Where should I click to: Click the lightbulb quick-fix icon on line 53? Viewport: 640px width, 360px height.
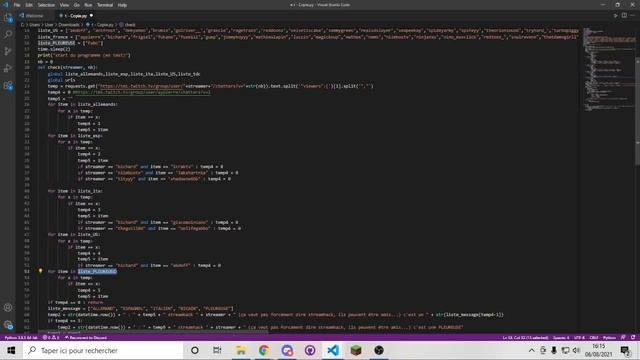pos(40,271)
